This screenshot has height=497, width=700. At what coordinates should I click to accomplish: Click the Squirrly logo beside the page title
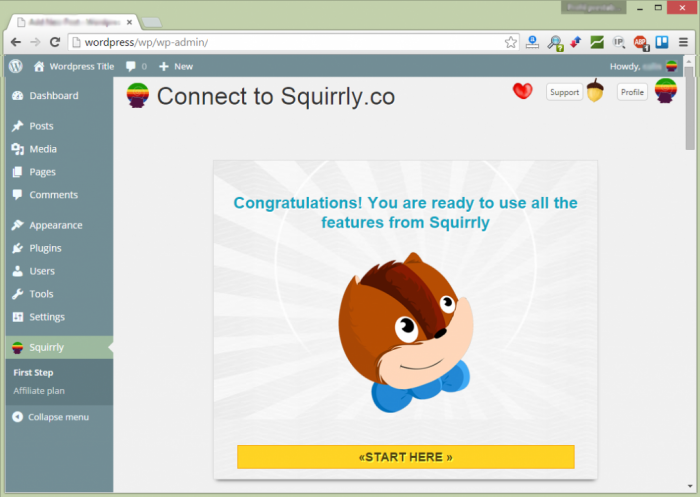coord(138,95)
